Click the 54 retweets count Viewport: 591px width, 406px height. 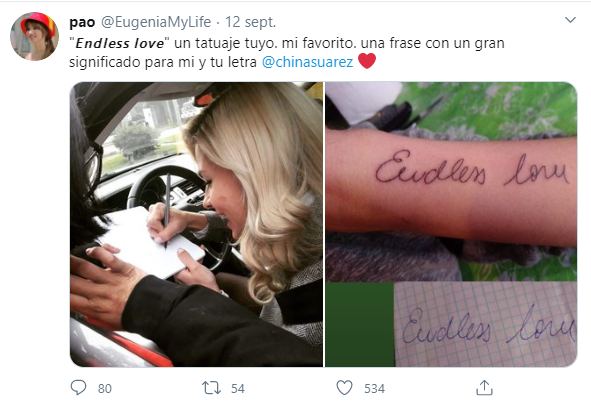point(237,389)
